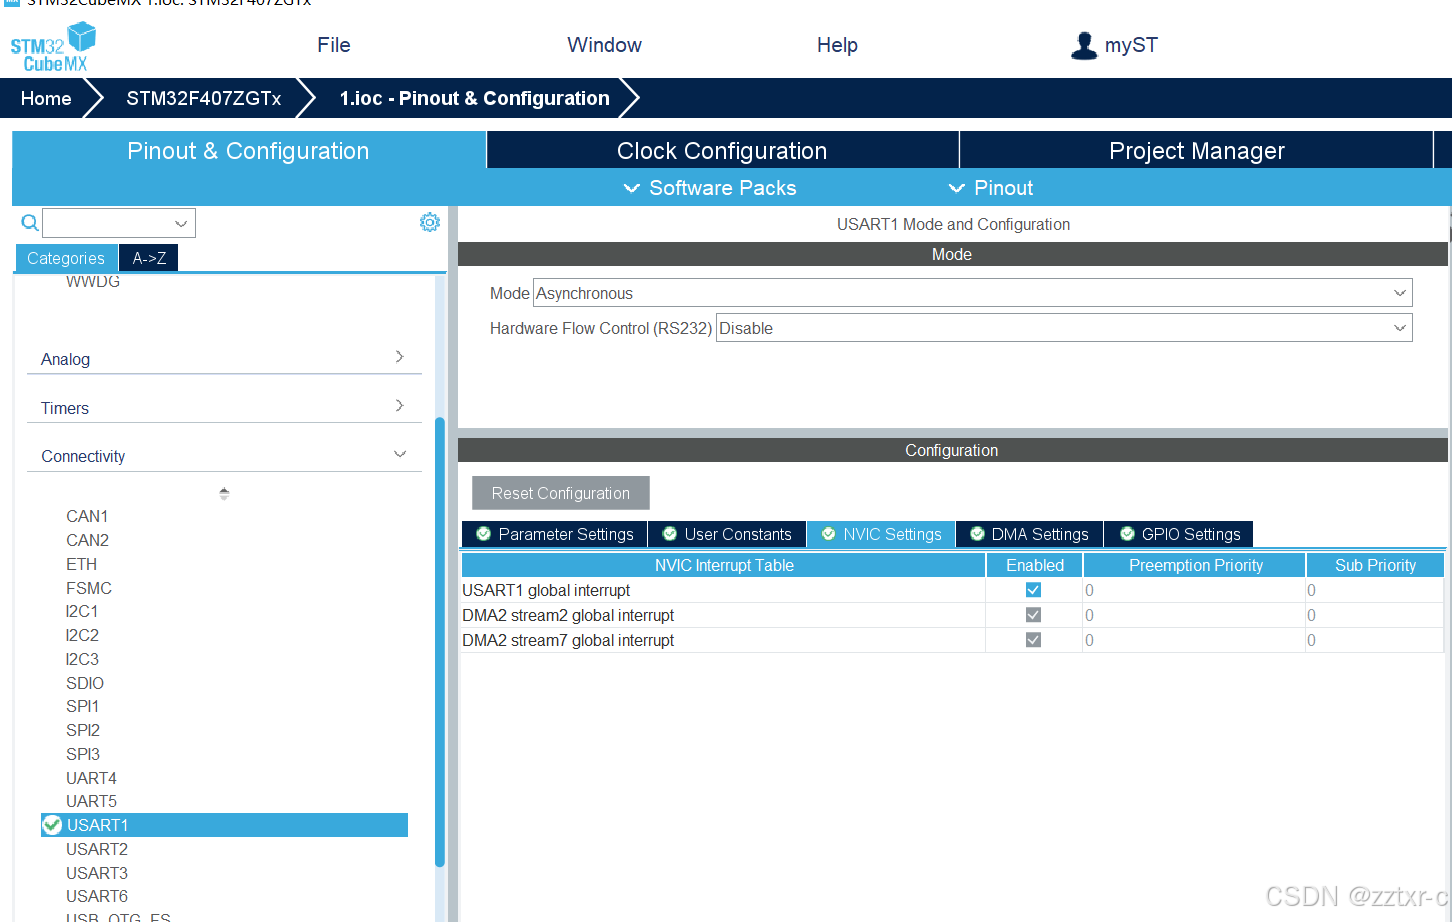Expand the Analog category

coord(224,358)
